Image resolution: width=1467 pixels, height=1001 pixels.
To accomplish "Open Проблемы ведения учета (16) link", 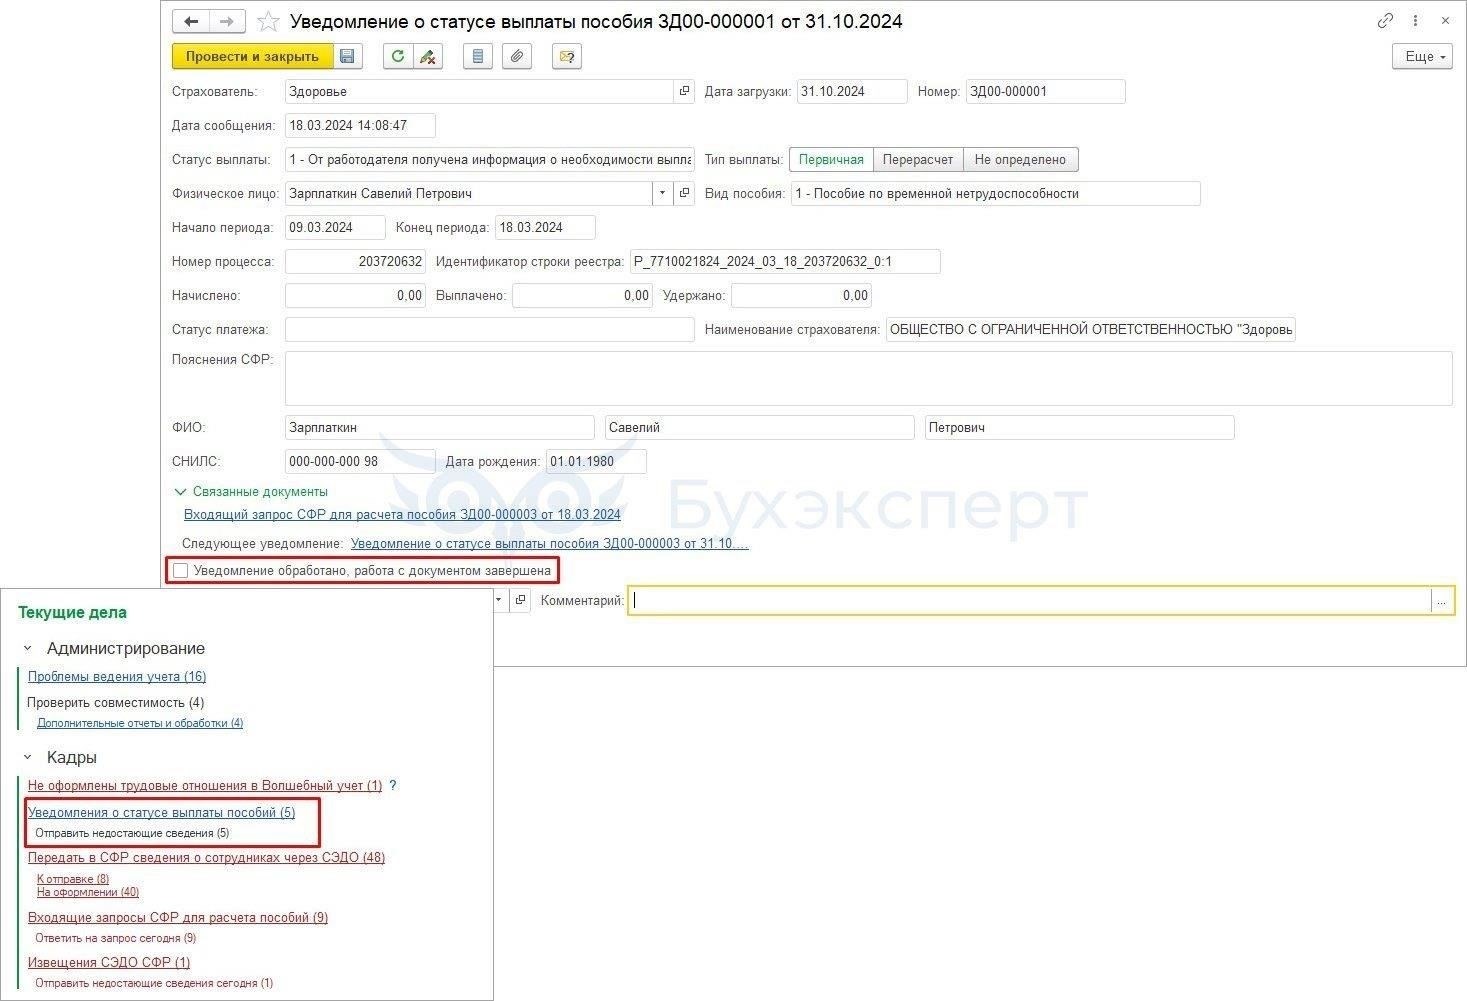I will pos(117,676).
